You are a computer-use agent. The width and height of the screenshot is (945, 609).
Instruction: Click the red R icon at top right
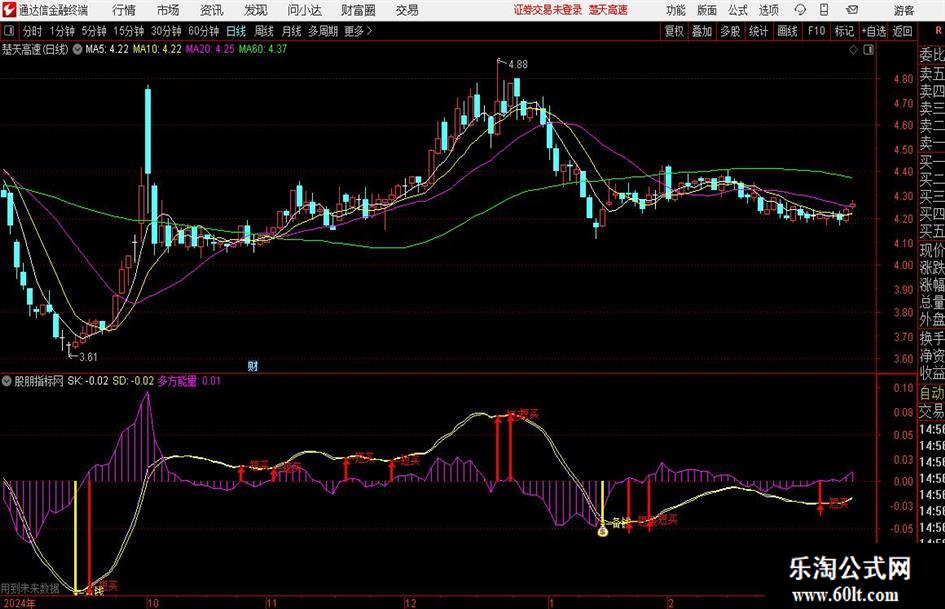[x=938, y=31]
